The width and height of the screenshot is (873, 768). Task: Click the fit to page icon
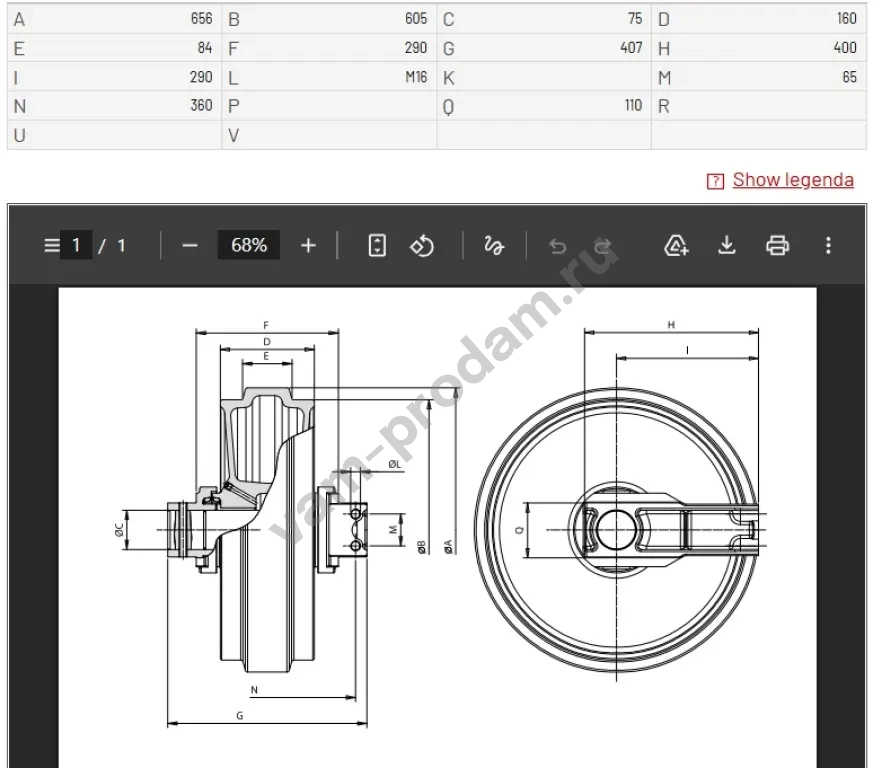(x=377, y=245)
